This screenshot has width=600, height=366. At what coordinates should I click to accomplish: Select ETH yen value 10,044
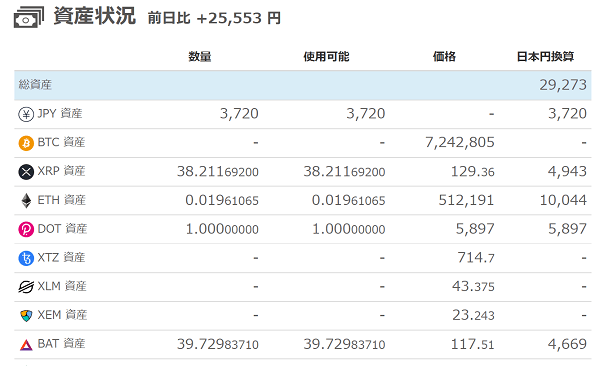pos(563,200)
